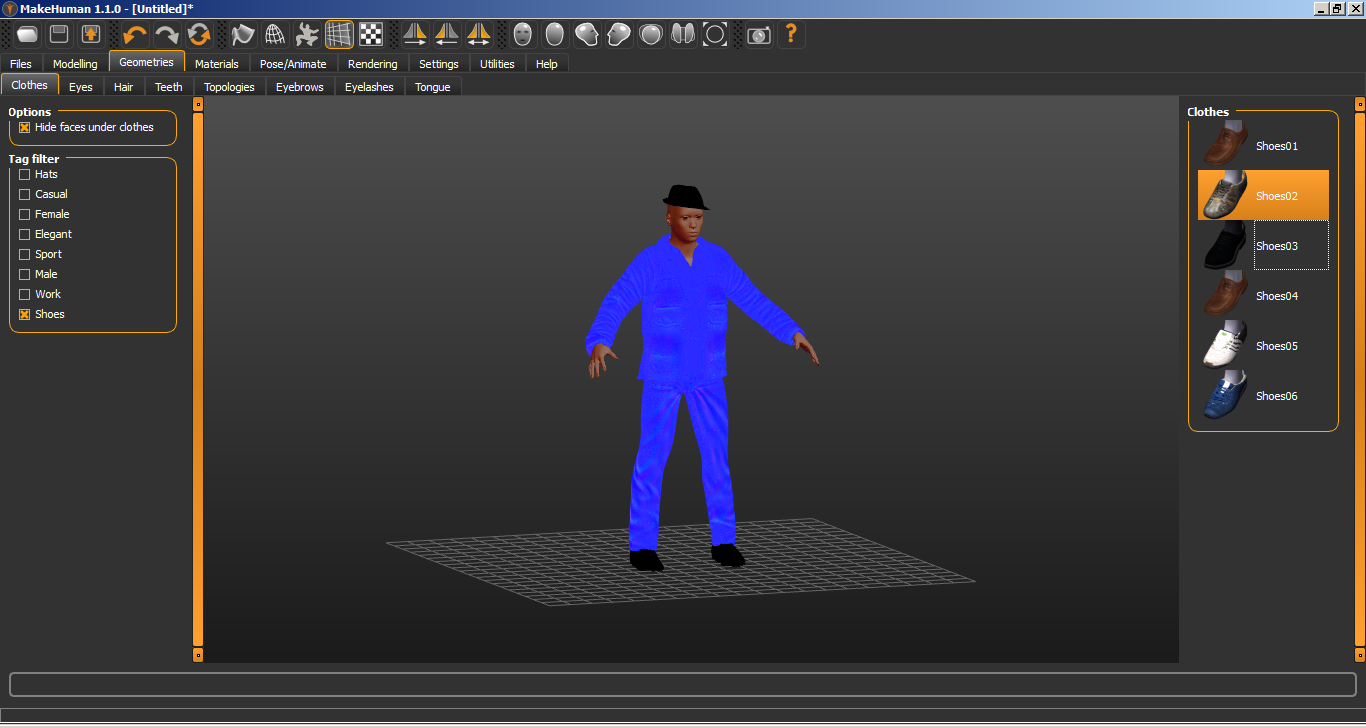Click the bottom status input field
Screen dimensions: 1366x728
point(682,685)
